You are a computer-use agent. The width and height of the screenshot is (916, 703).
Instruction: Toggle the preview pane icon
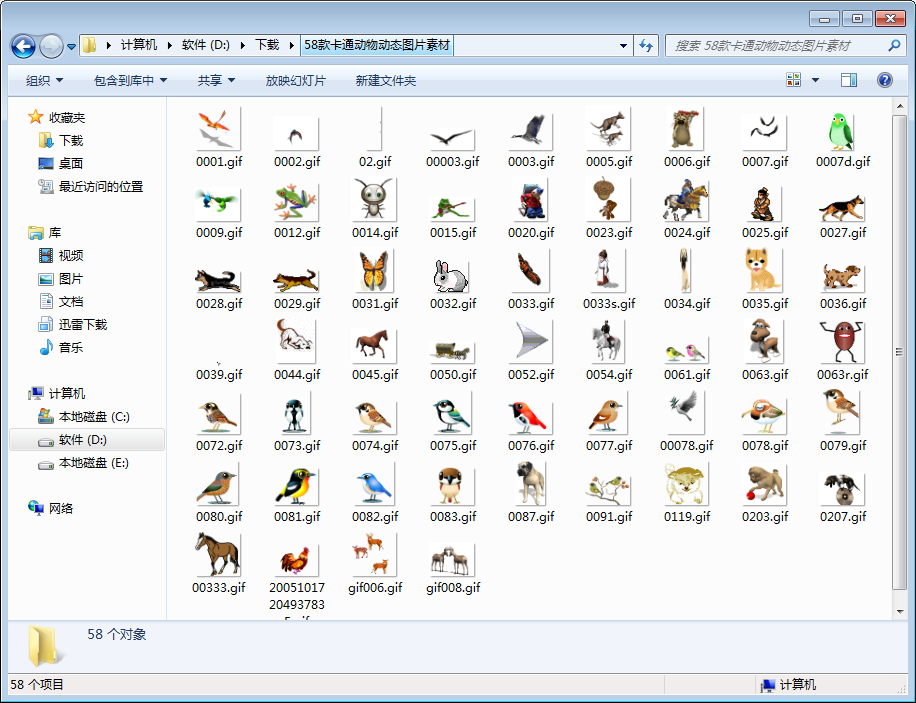pos(849,80)
